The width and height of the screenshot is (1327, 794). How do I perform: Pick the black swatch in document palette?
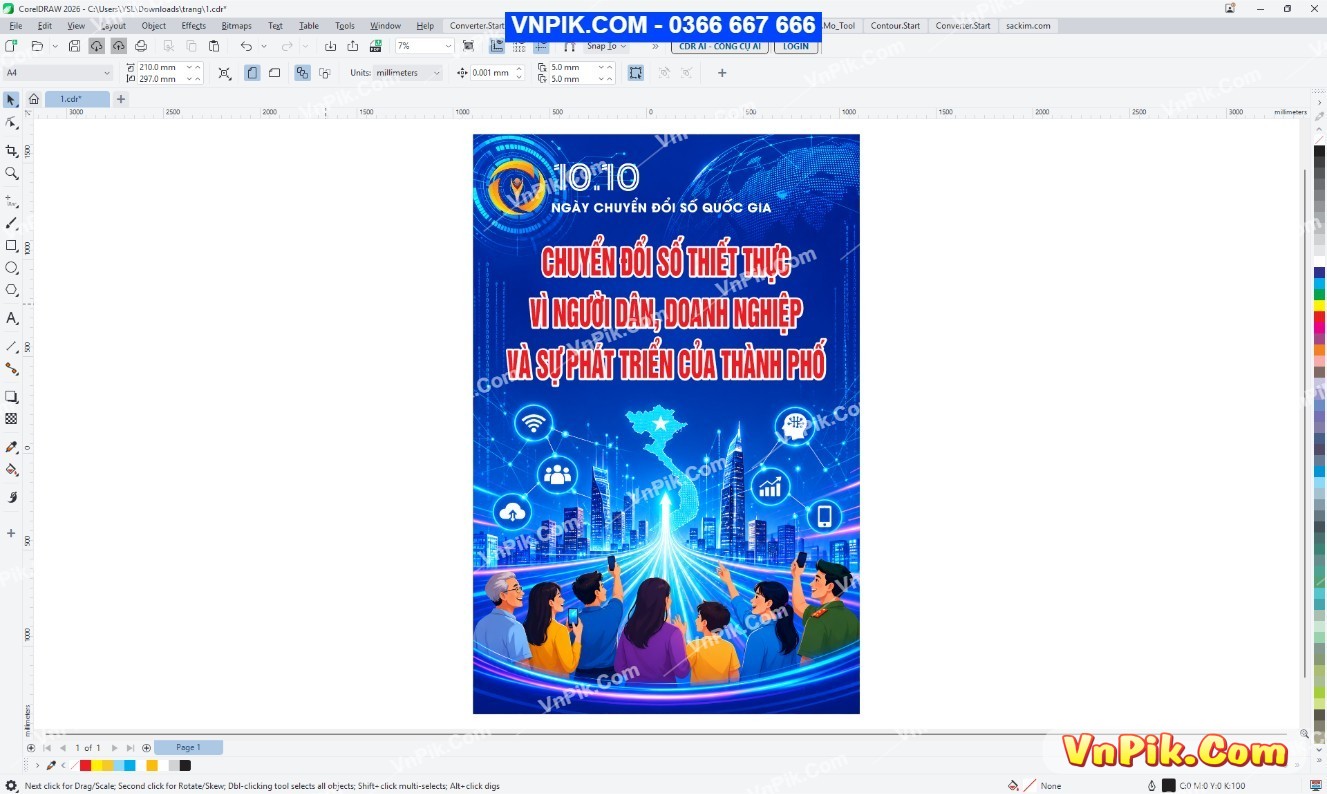pyautogui.click(x=185, y=766)
